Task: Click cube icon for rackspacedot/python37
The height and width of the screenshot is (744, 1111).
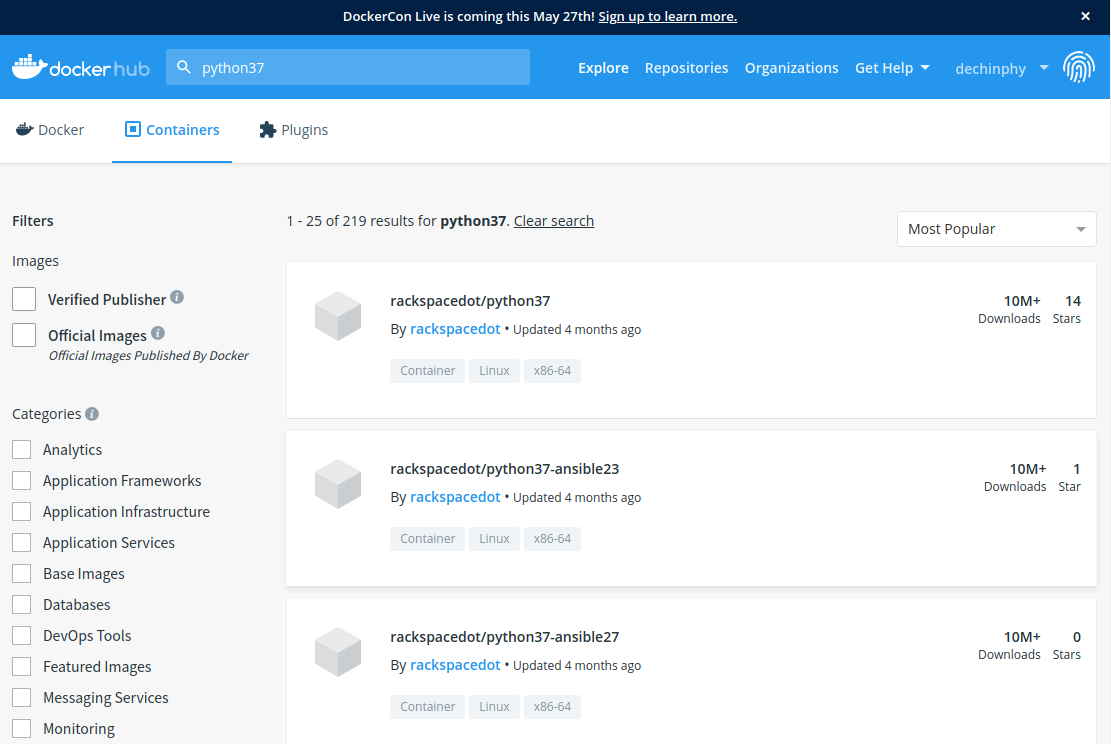Action: point(338,316)
